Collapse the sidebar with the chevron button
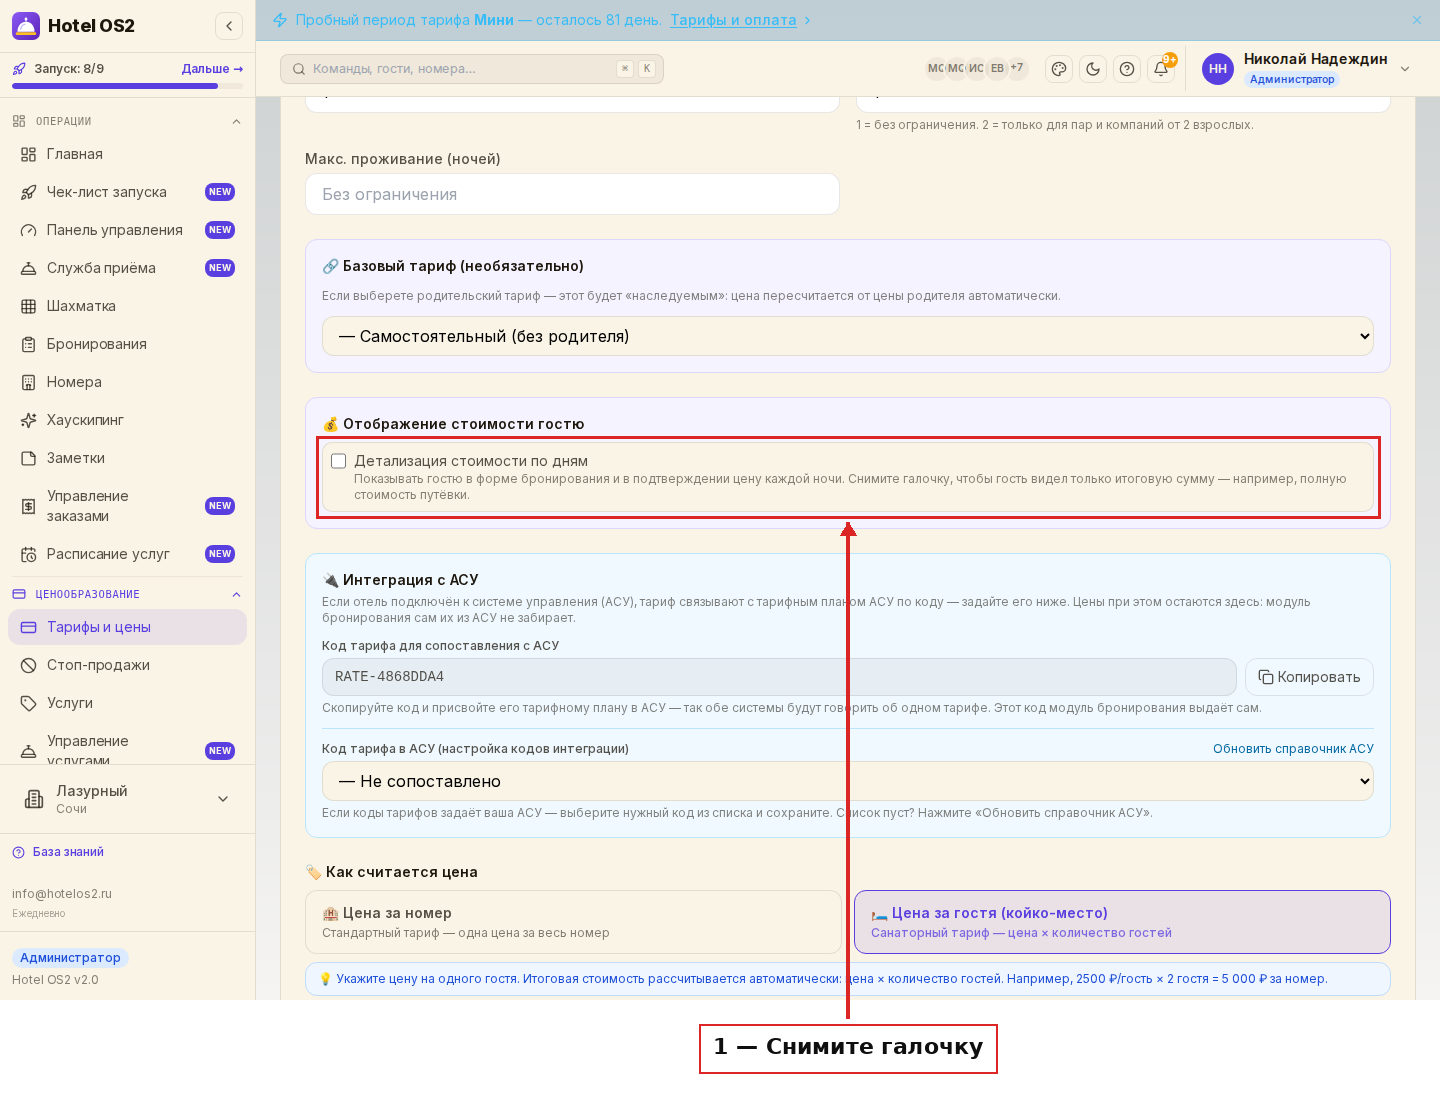1440x1097 pixels. coord(229,26)
